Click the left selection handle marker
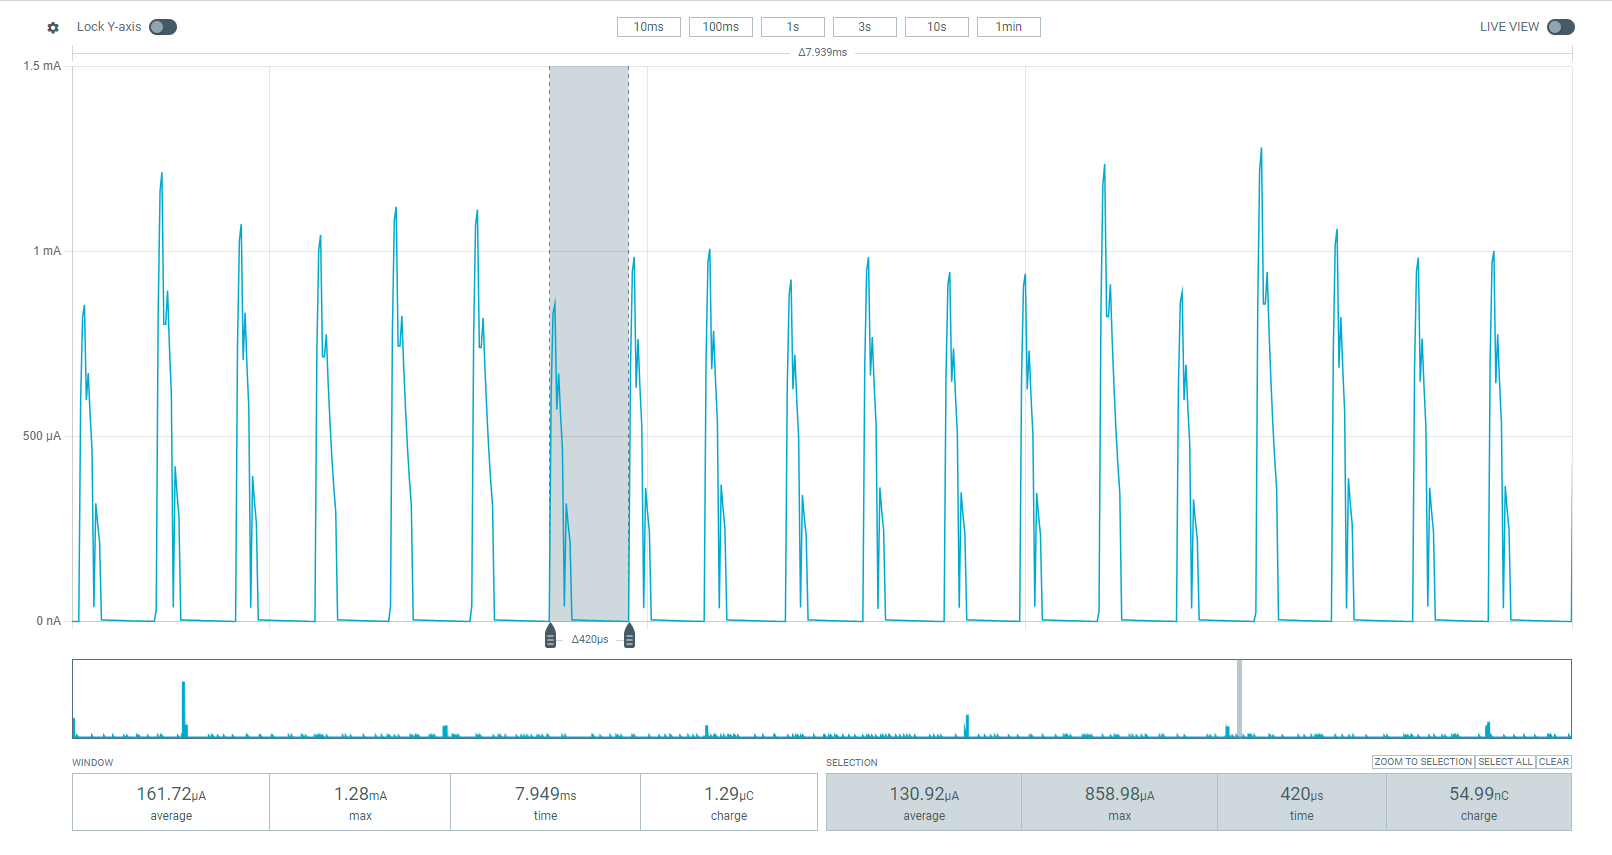The image size is (1612, 855). tap(550, 636)
